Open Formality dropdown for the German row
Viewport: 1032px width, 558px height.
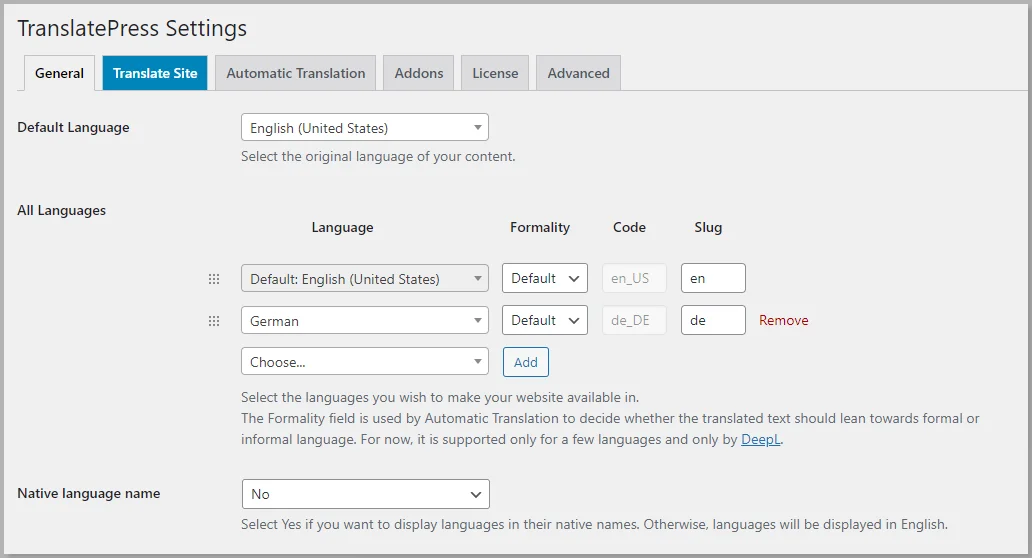[x=545, y=320]
